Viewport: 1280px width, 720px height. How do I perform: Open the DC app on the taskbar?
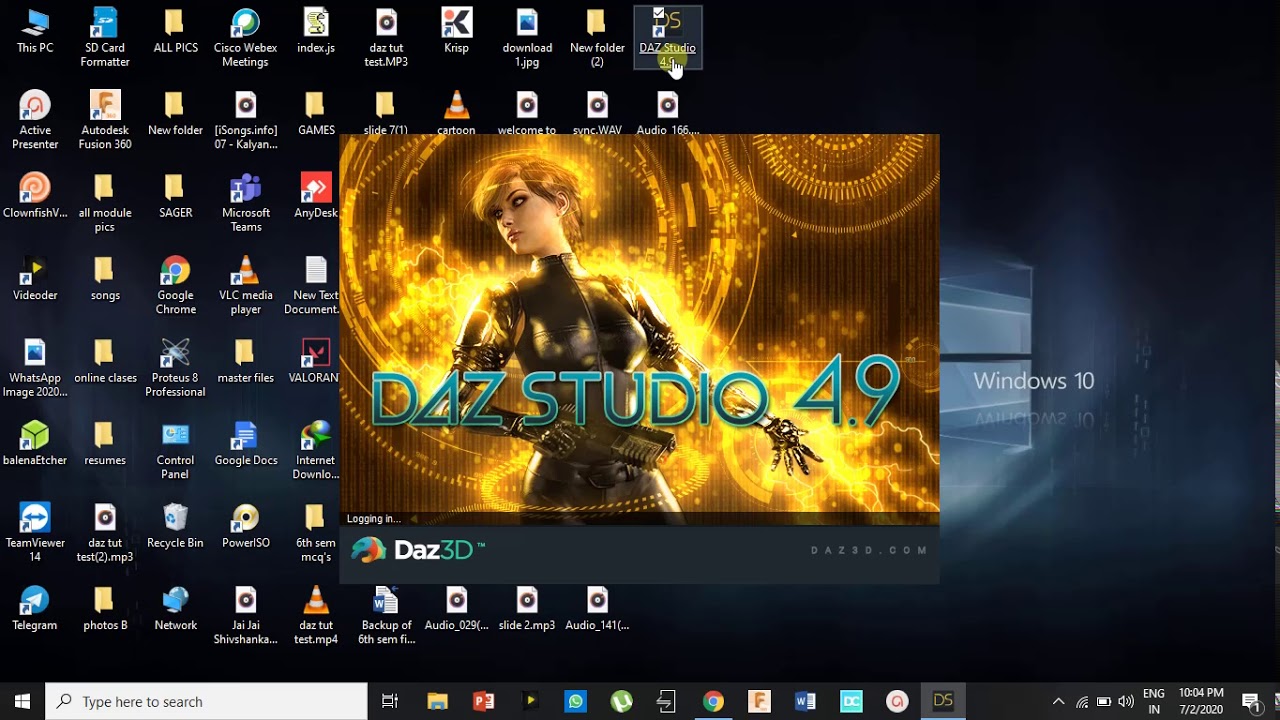[851, 701]
